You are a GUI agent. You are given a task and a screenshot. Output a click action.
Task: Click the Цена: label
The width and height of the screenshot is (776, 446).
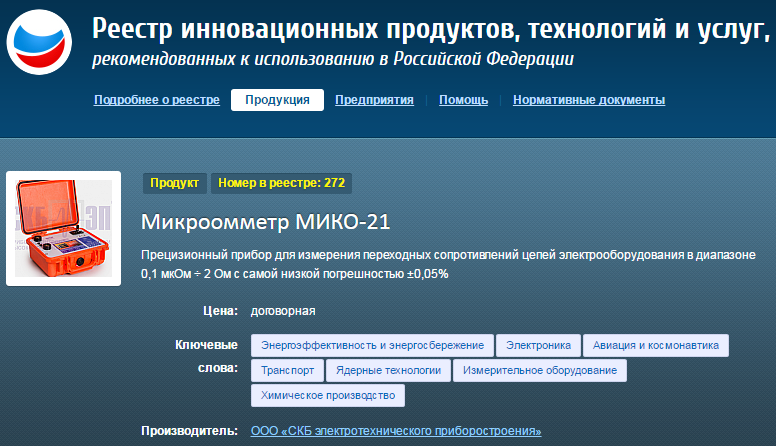point(221,311)
